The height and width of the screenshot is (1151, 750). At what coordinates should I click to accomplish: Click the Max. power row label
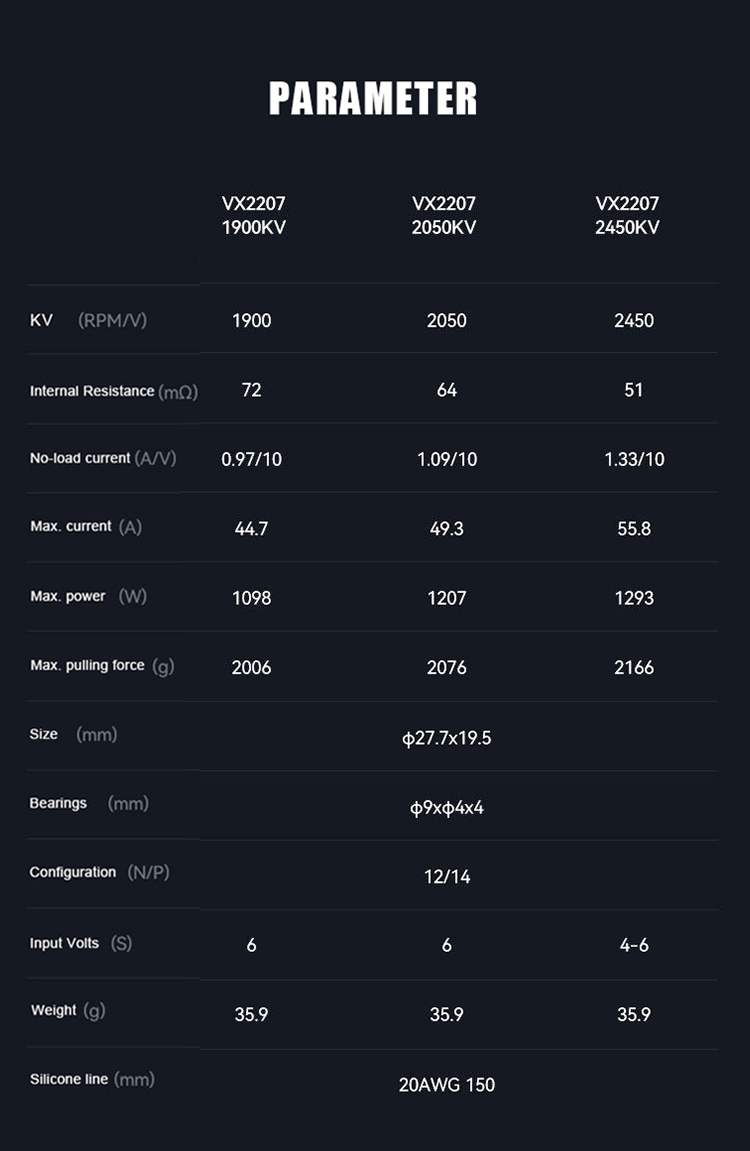88,597
